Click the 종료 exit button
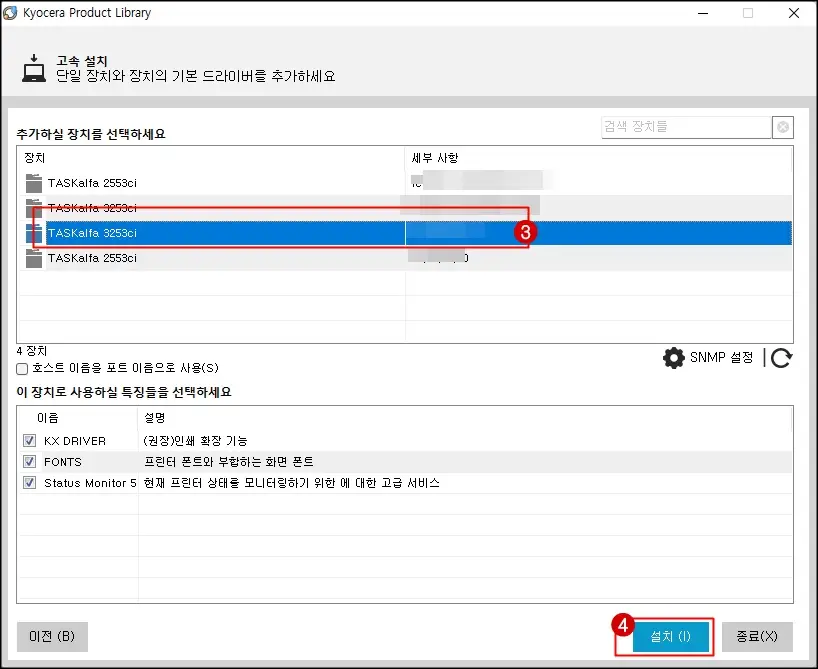818x669 pixels. [x=753, y=637]
